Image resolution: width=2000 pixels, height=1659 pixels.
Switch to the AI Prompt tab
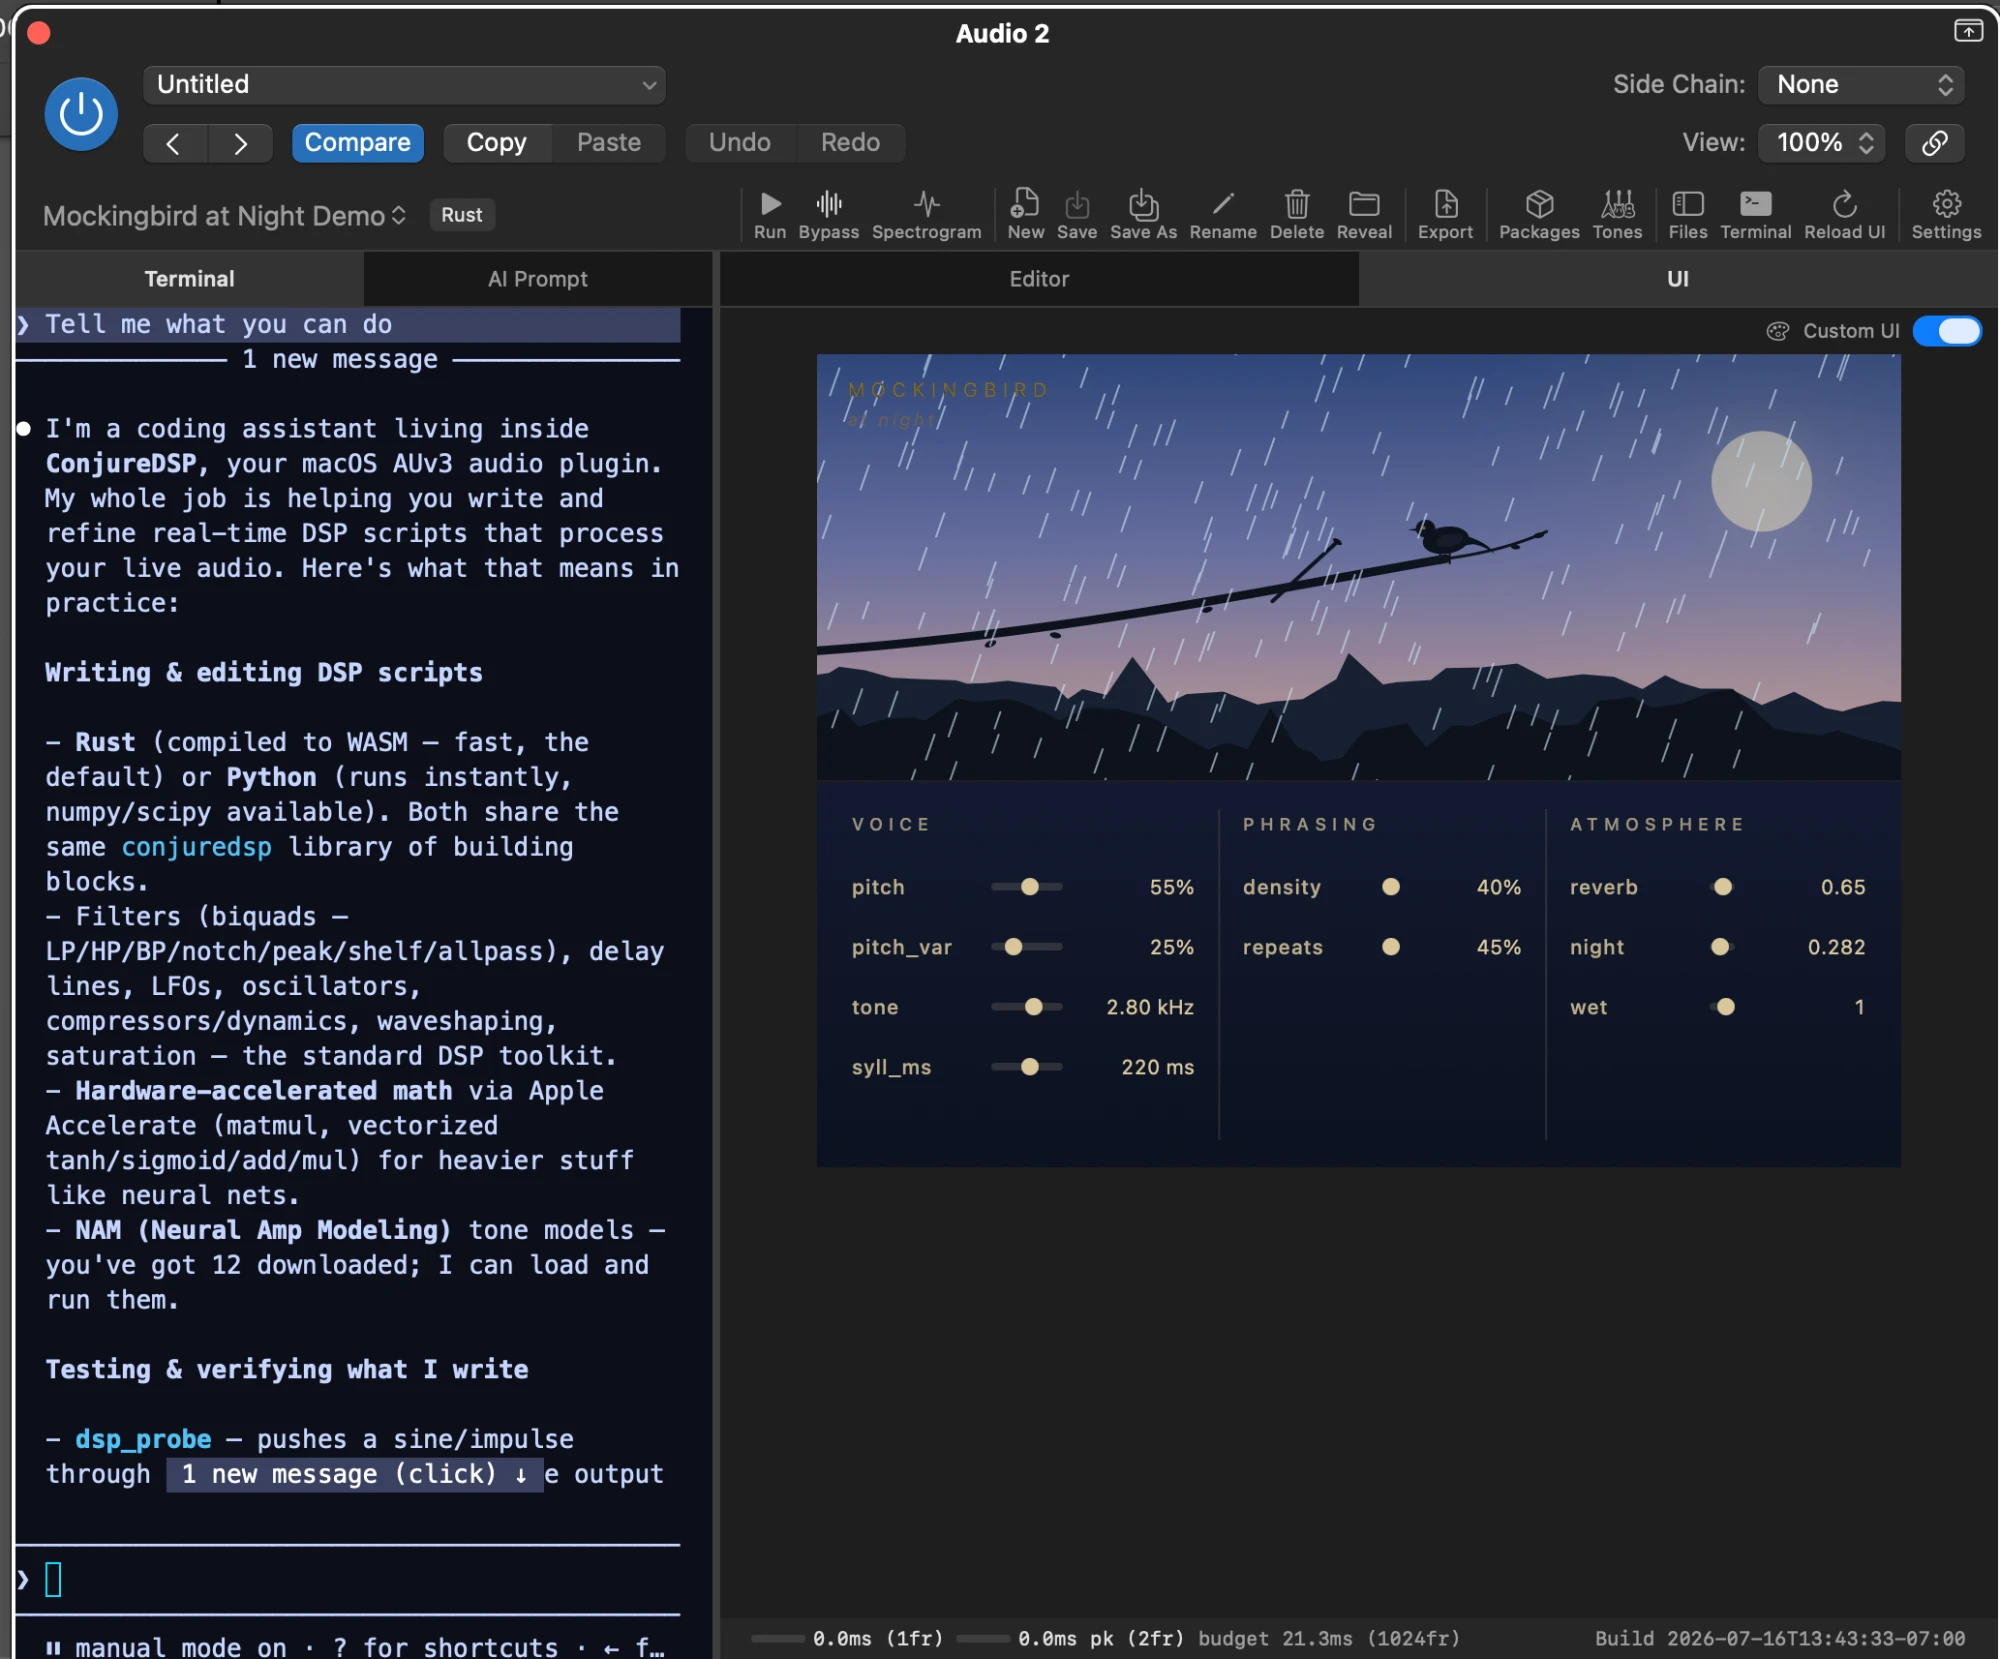coord(537,279)
